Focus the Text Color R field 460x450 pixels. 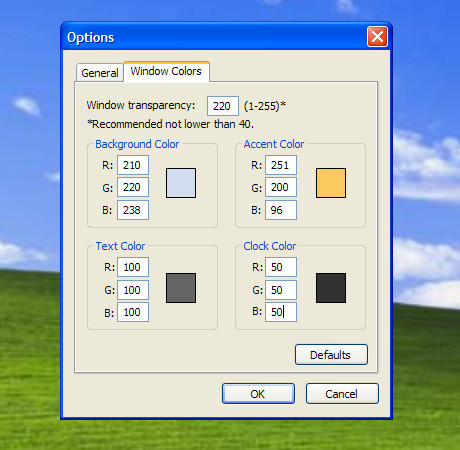point(133,267)
